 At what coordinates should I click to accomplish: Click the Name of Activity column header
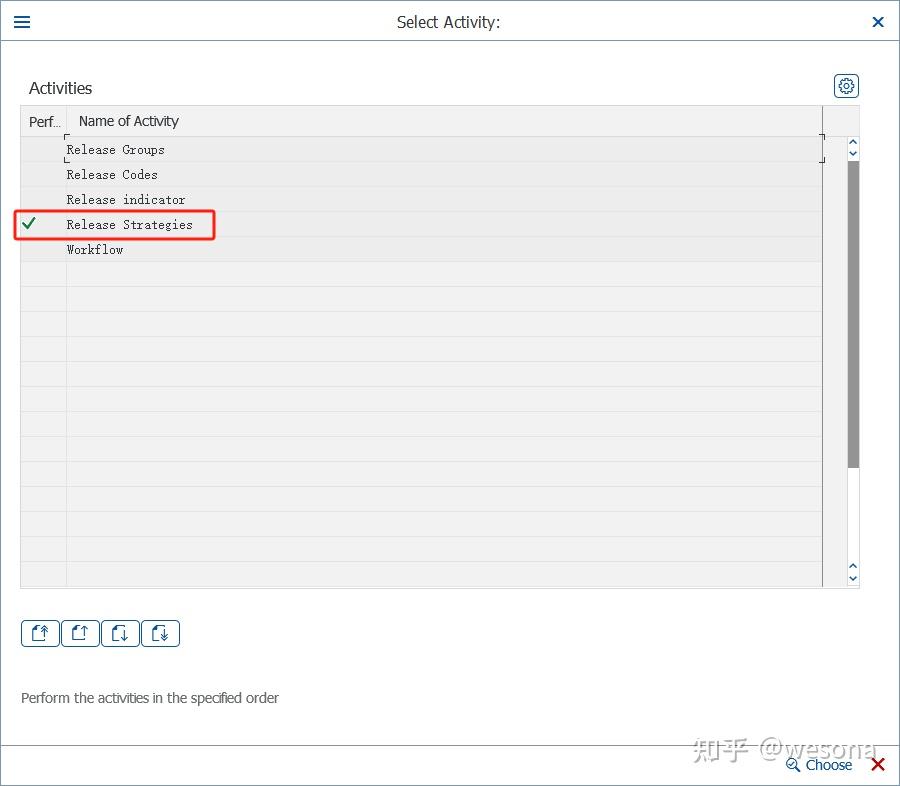128,121
